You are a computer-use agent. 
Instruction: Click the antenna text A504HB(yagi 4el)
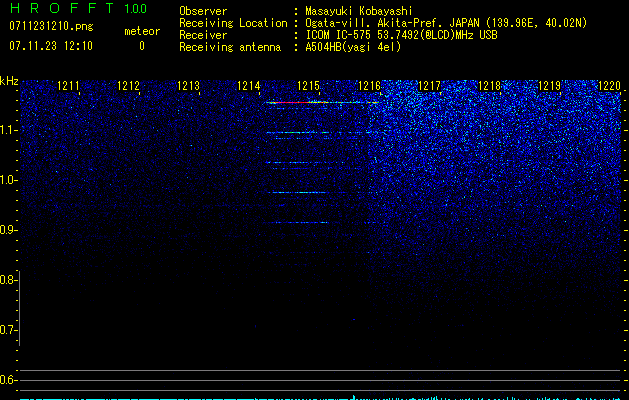[x=353, y=47]
